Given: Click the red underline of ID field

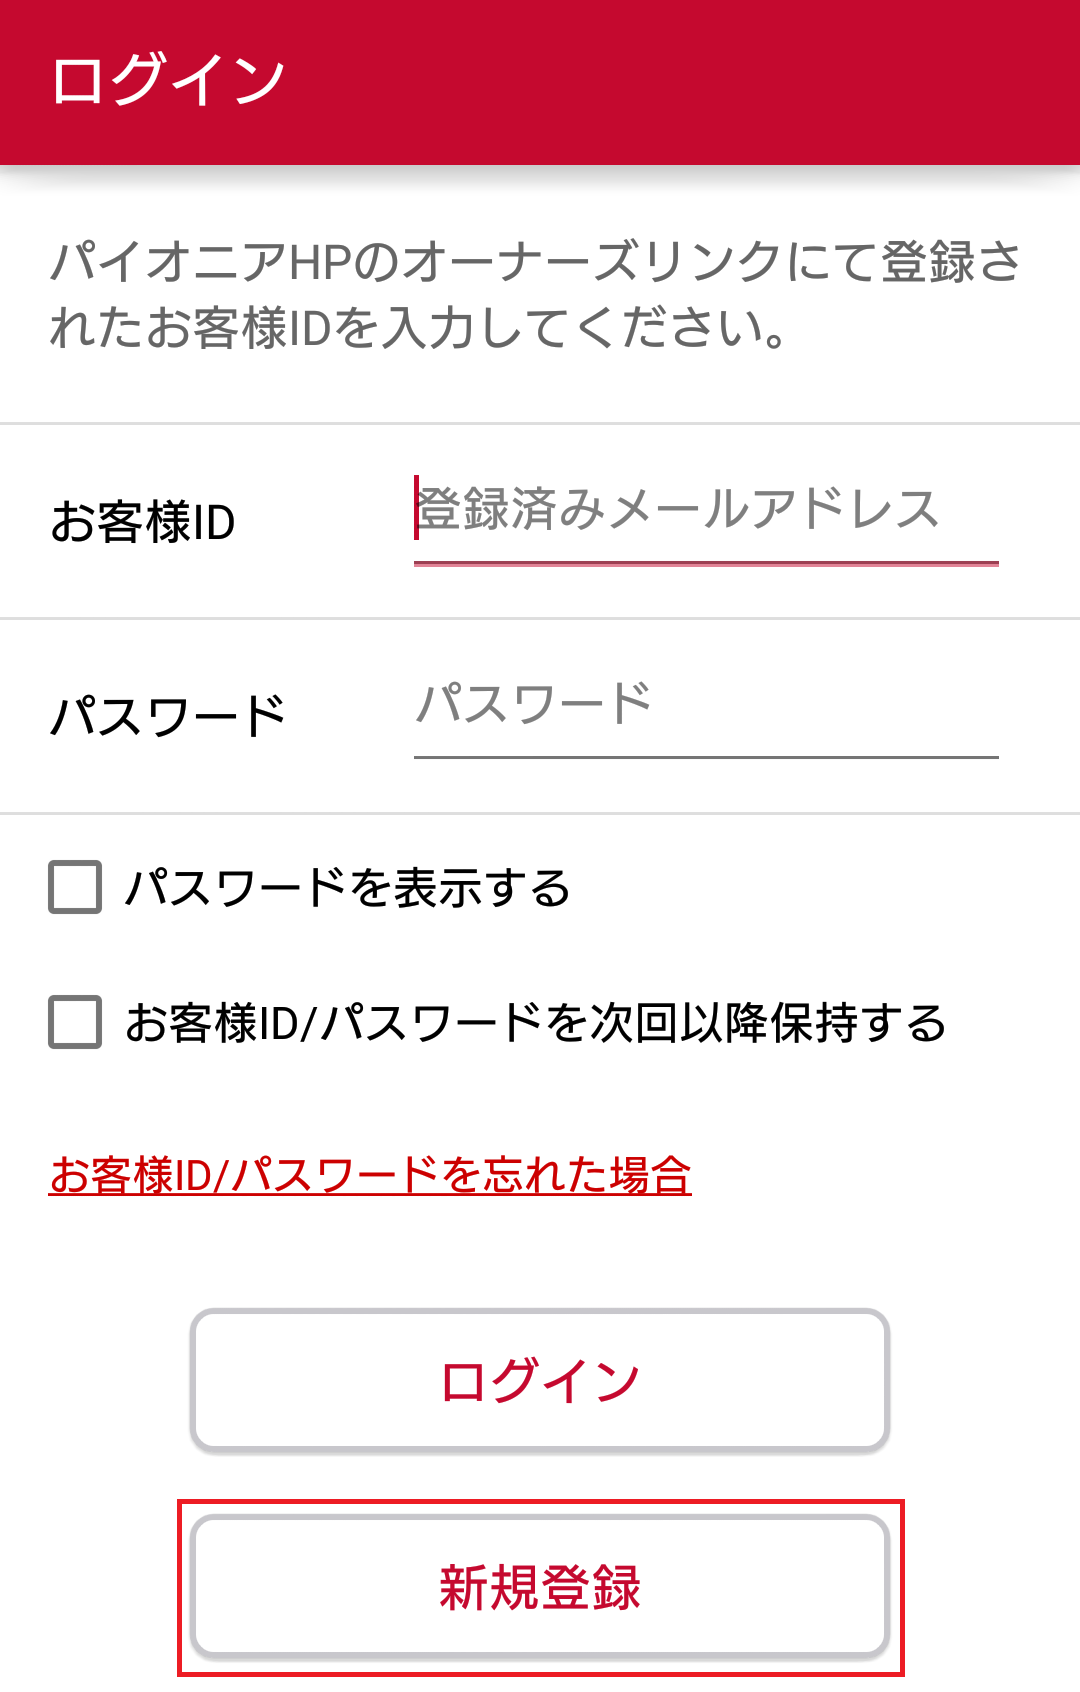Looking at the screenshot, I should (706, 564).
